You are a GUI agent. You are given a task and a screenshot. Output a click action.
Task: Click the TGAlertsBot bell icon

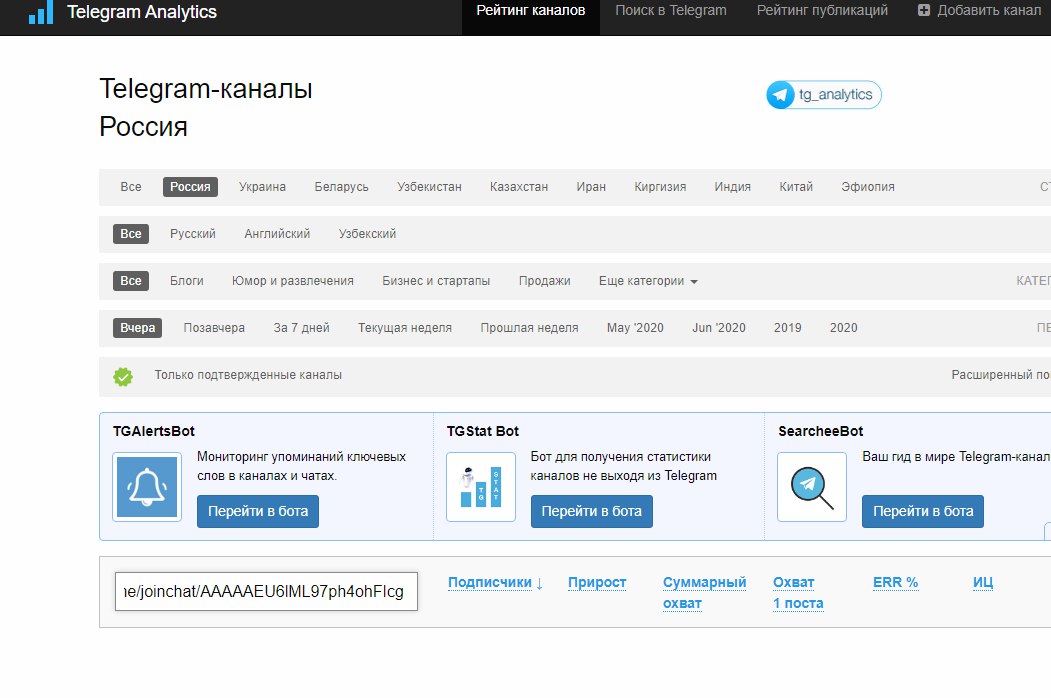(147, 487)
